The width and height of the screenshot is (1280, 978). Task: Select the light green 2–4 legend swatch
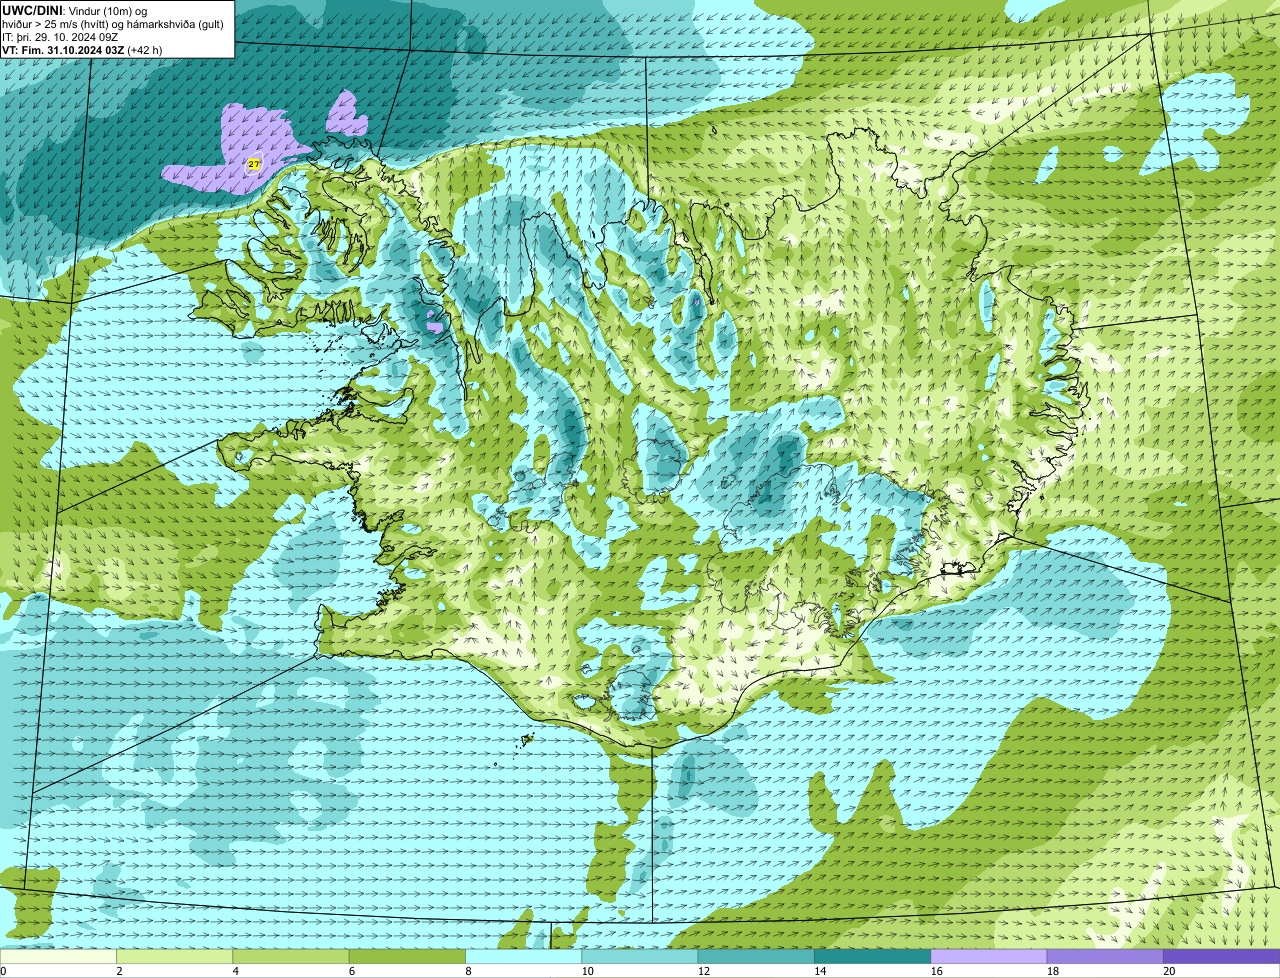175,957
